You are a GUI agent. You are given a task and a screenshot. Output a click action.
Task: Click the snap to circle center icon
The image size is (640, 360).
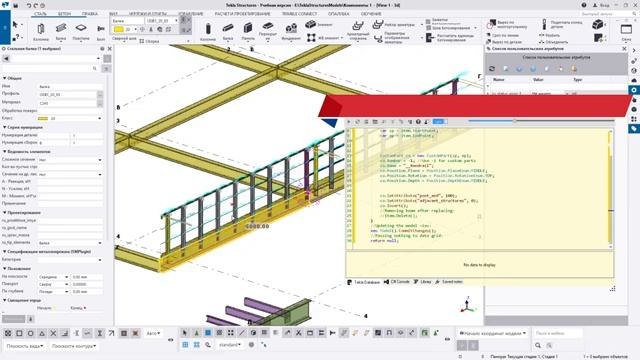pyautogui.click(x=31, y=333)
